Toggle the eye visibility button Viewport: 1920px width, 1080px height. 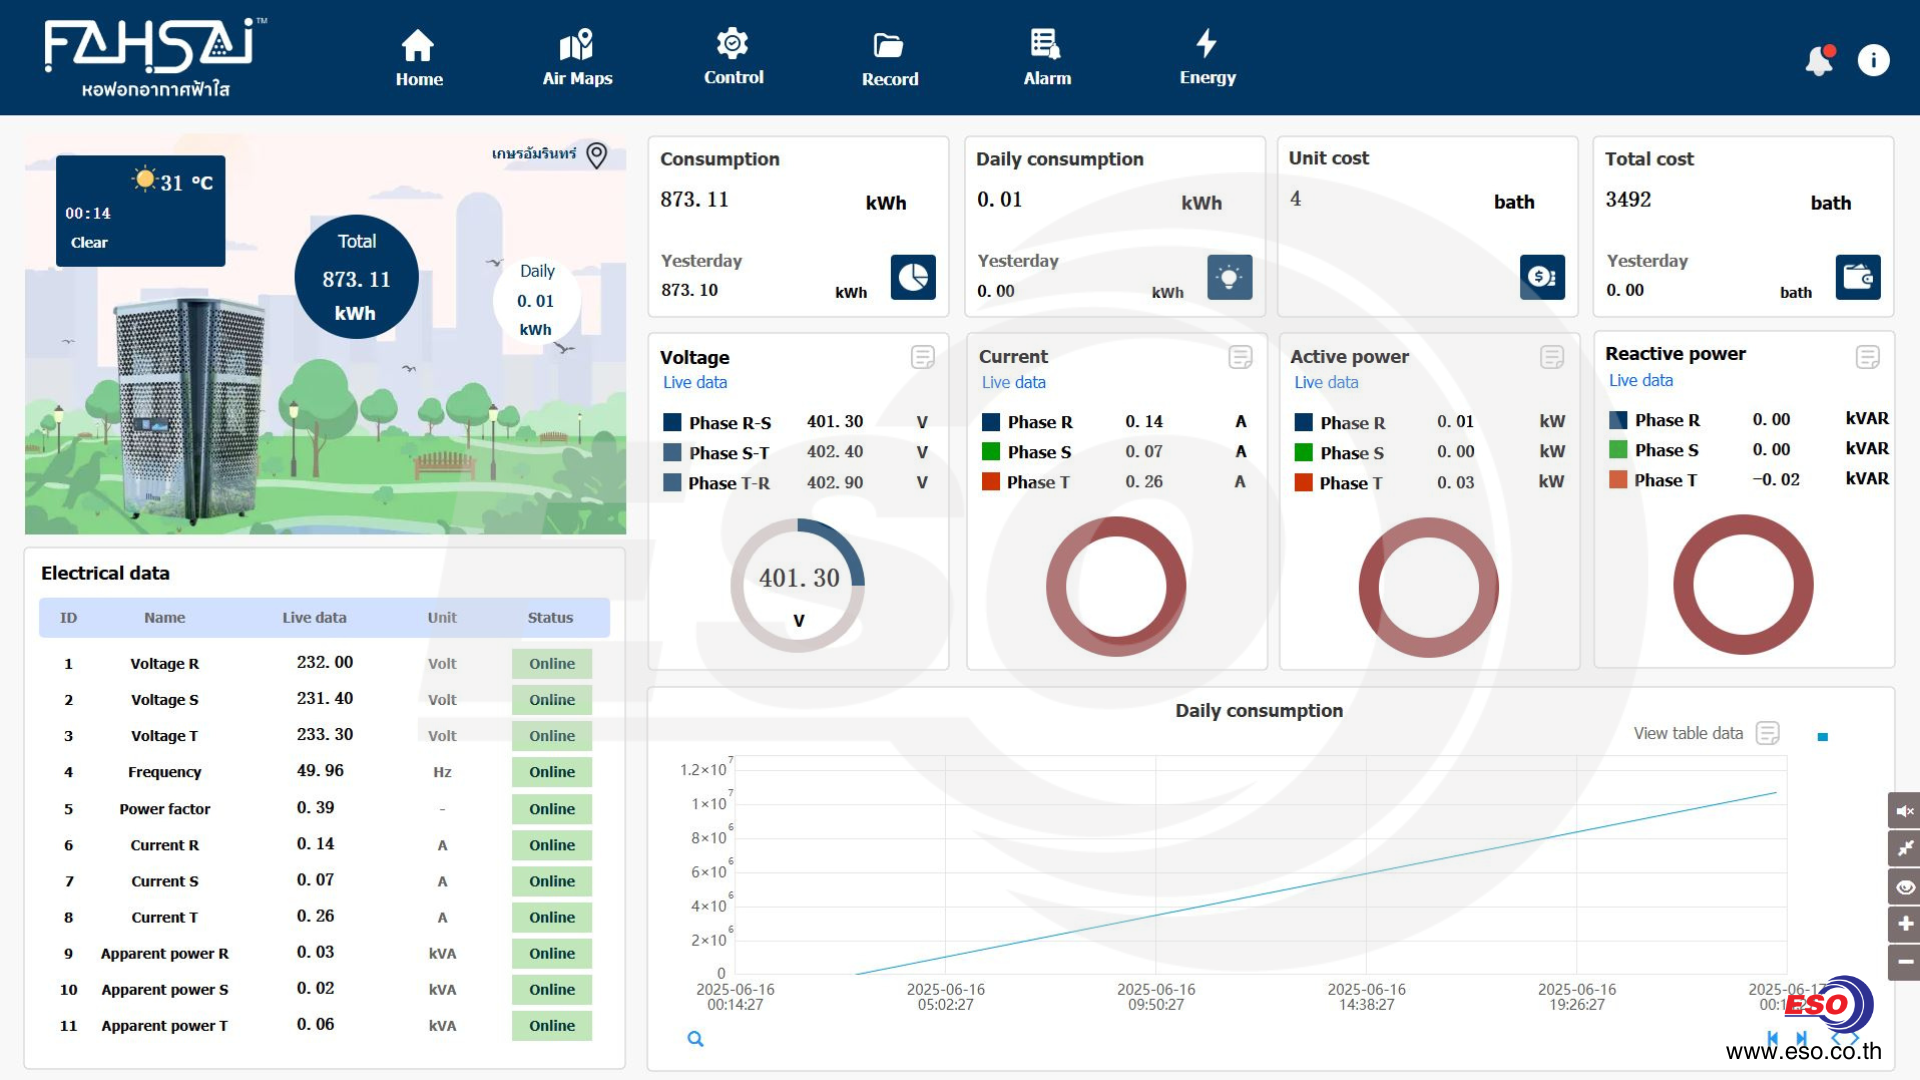click(x=1904, y=887)
